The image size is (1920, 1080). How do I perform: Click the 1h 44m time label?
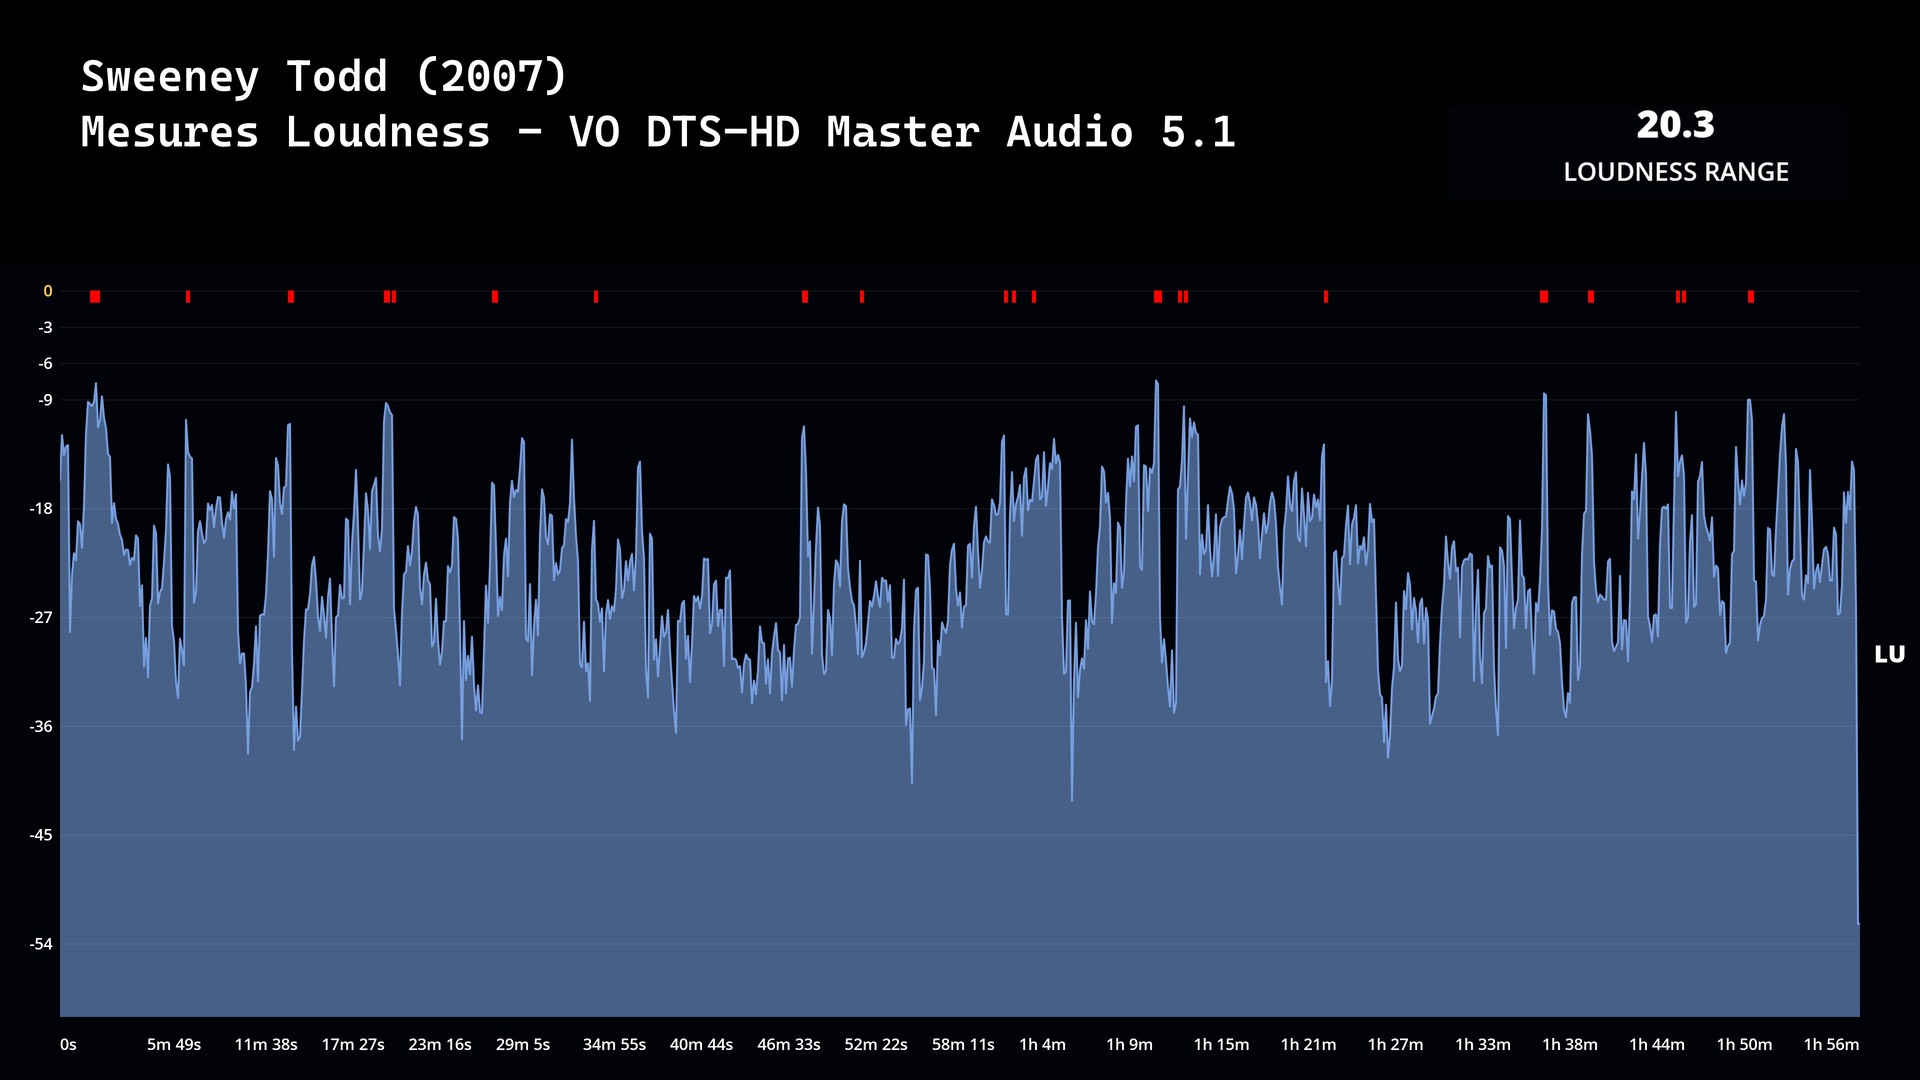(x=1657, y=1044)
